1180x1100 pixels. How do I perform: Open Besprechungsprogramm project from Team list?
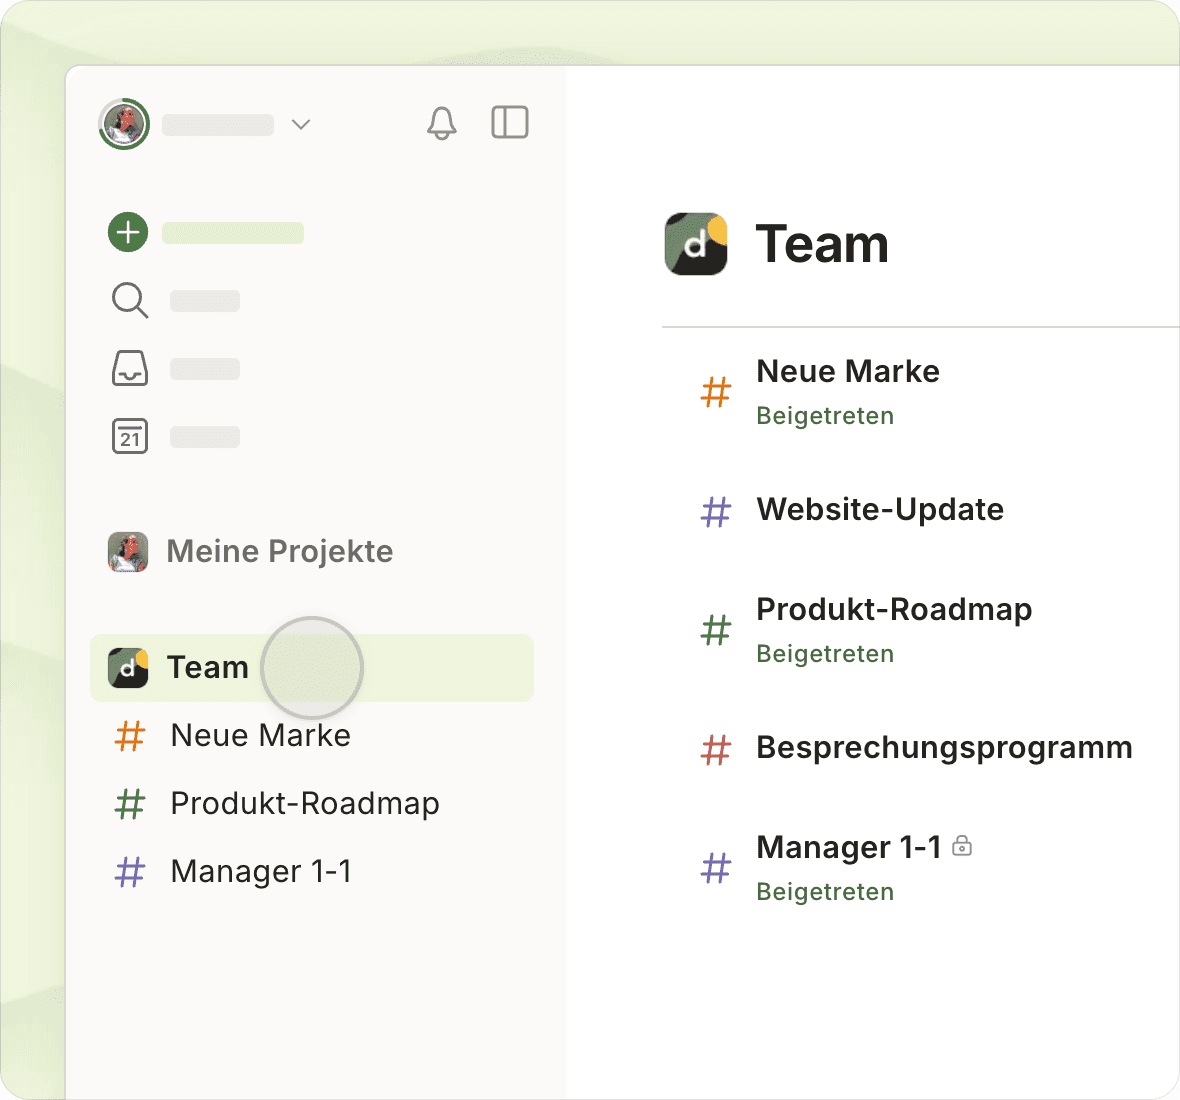tap(943, 747)
